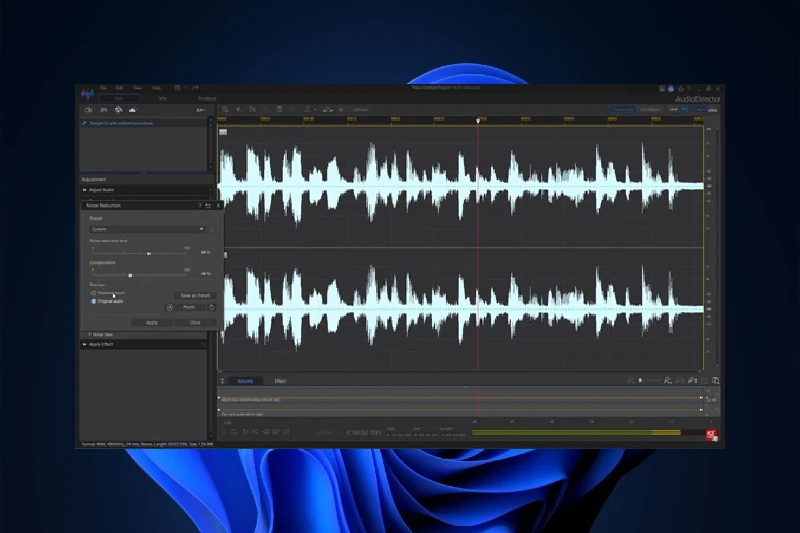This screenshot has height=533, width=800.
Task: Click the Save as Preset button
Action: tap(194, 296)
